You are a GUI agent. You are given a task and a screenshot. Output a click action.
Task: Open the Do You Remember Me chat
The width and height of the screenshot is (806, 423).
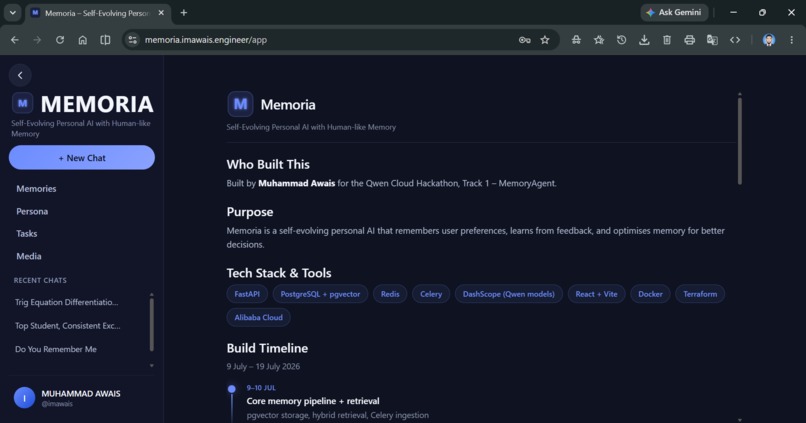[56, 349]
